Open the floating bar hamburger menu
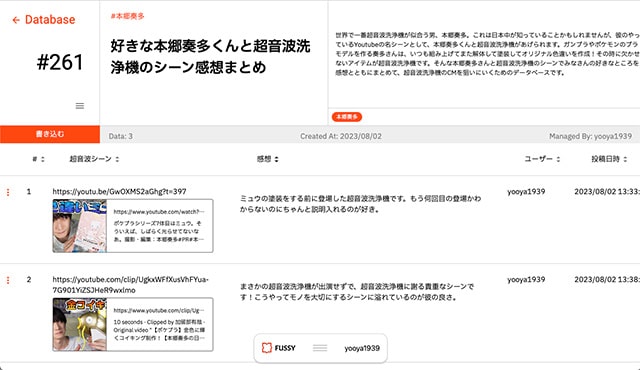The image size is (640, 370). [320, 348]
